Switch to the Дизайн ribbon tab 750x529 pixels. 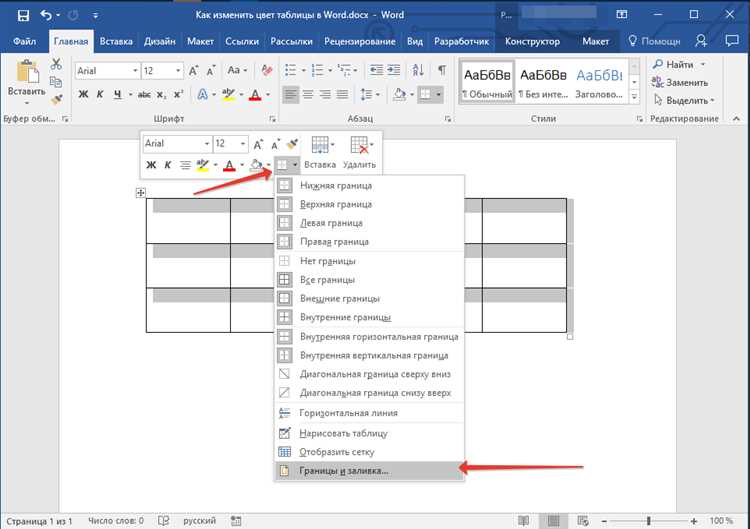[160, 42]
